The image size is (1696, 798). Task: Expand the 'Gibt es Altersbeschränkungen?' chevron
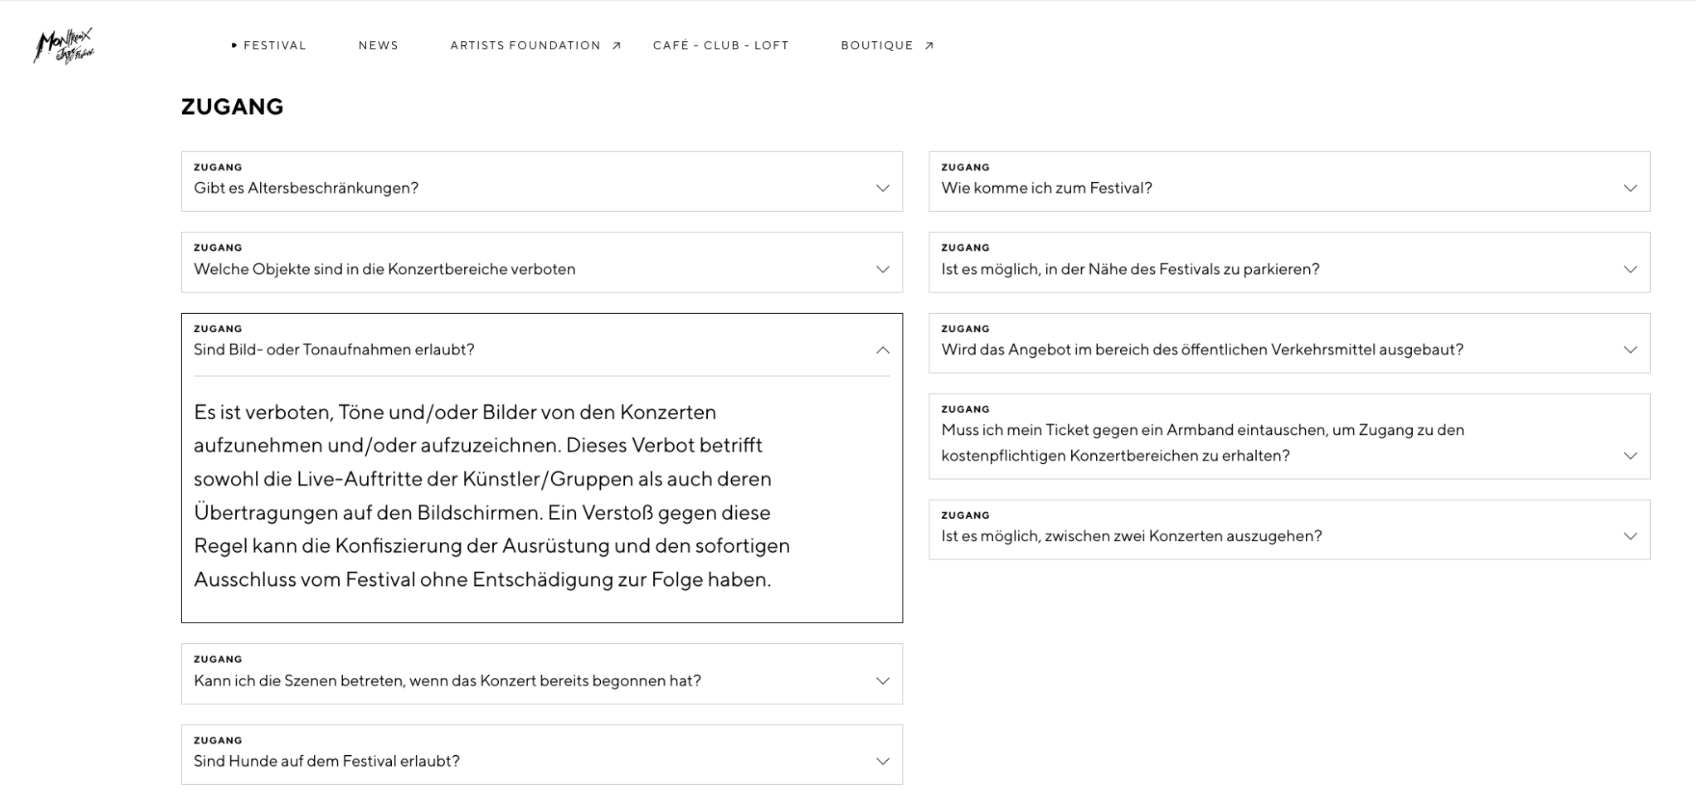(882, 188)
